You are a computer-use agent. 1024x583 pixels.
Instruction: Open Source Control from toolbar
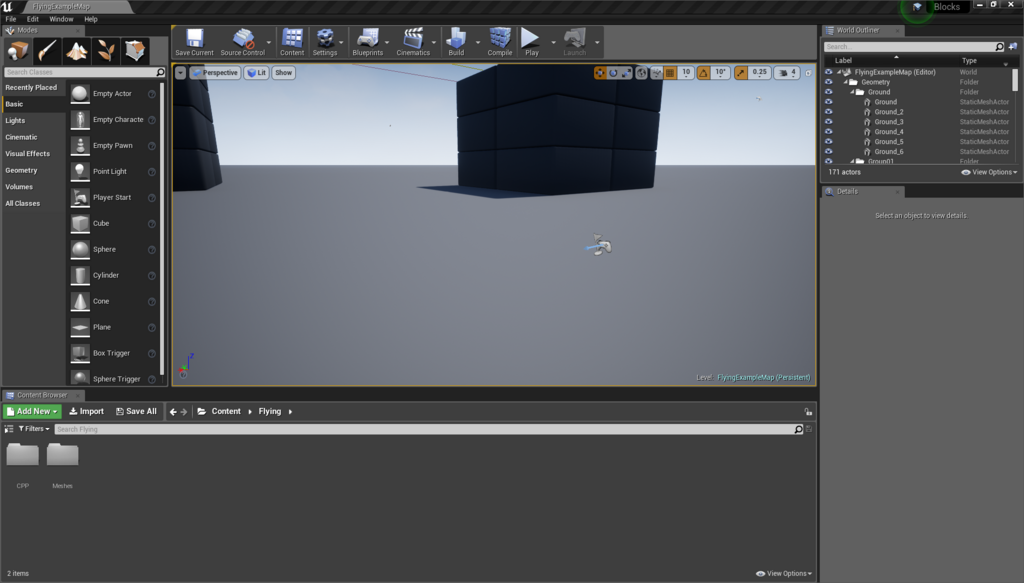click(x=242, y=42)
